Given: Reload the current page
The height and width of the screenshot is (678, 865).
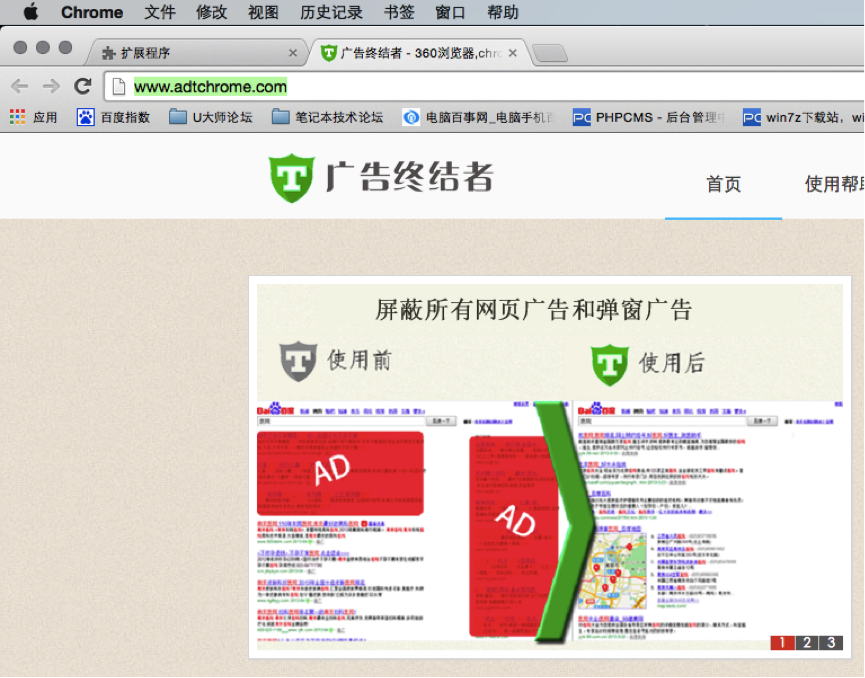Looking at the screenshot, I should coord(82,86).
